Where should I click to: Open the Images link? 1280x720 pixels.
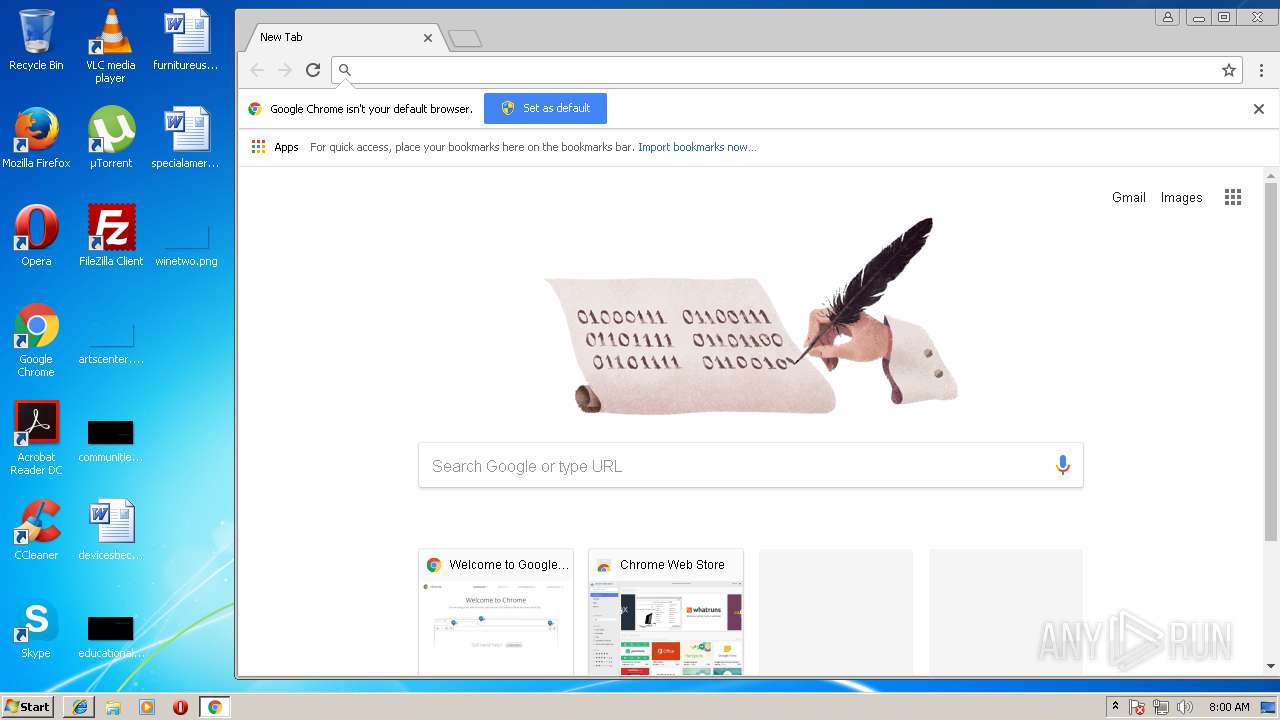click(1181, 197)
